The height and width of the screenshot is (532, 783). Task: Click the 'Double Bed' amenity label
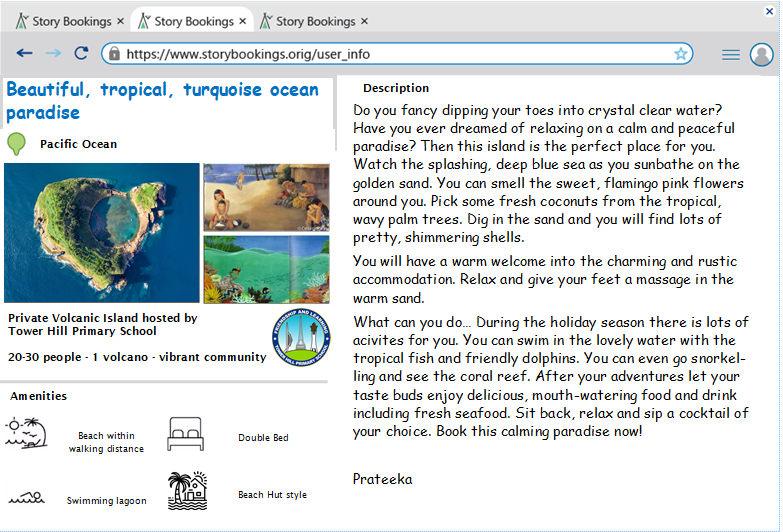263,438
